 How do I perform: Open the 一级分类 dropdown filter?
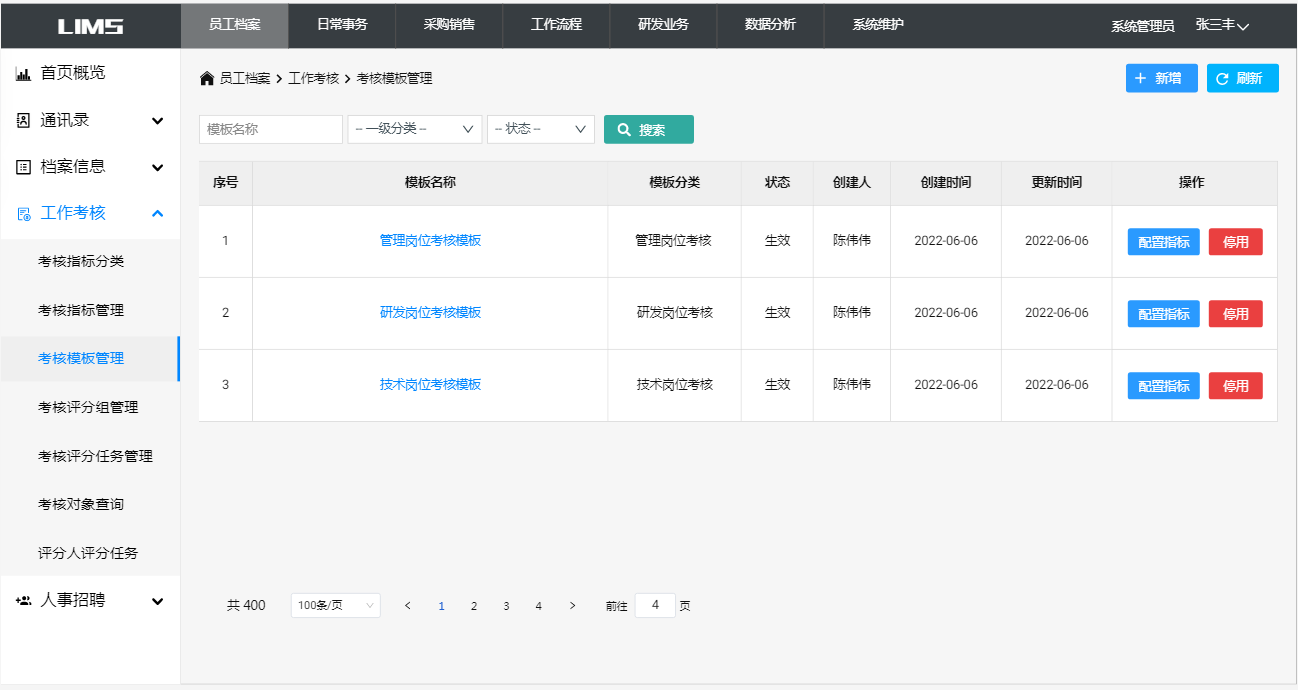(414, 129)
